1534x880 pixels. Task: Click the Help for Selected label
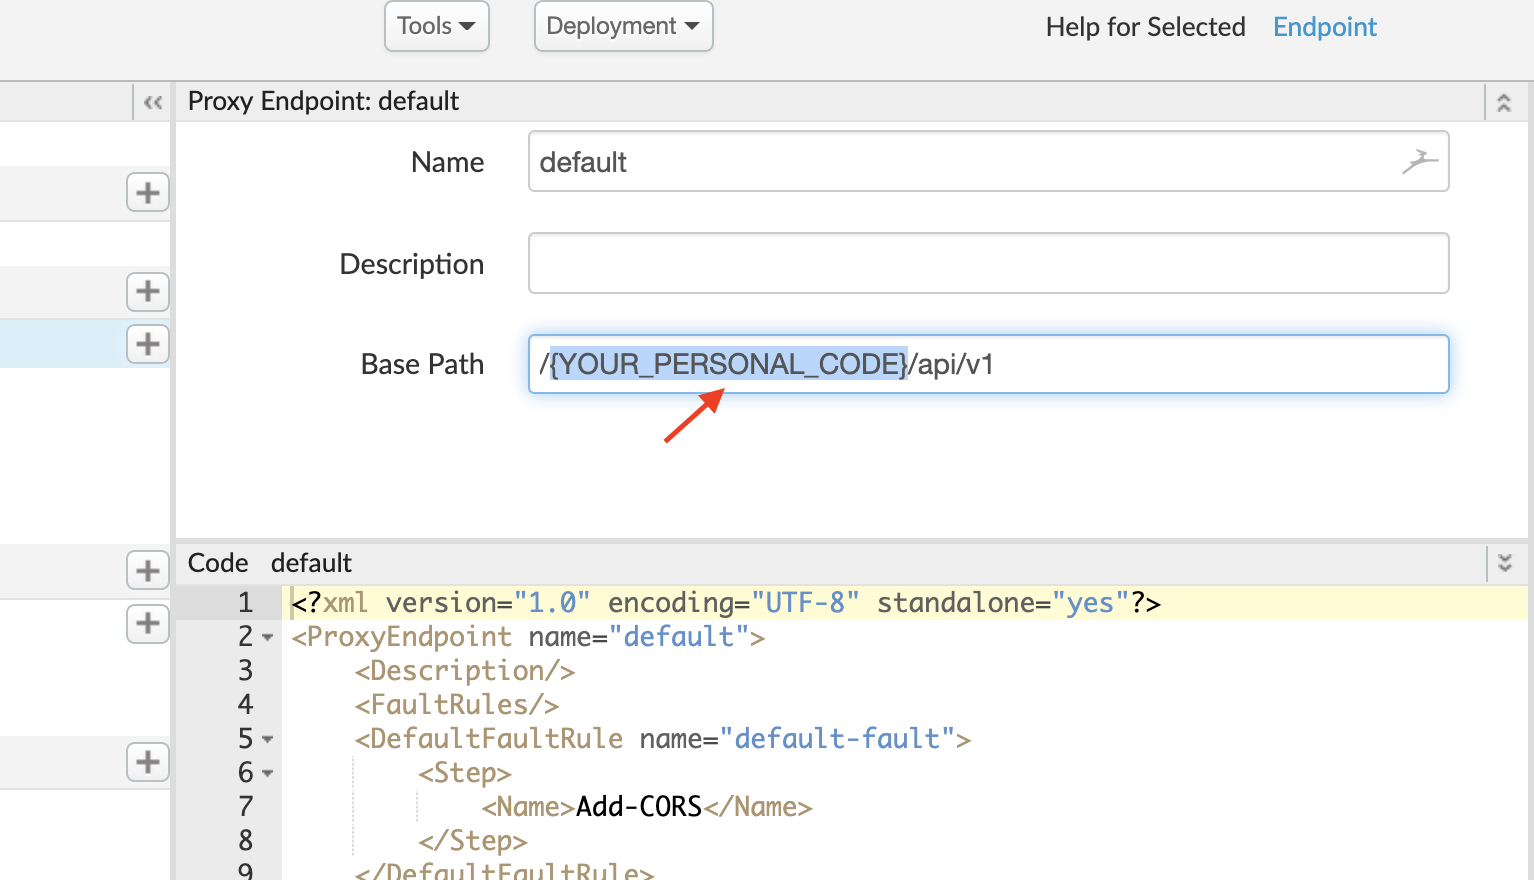pyautogui.click(x=1145, y=27)
